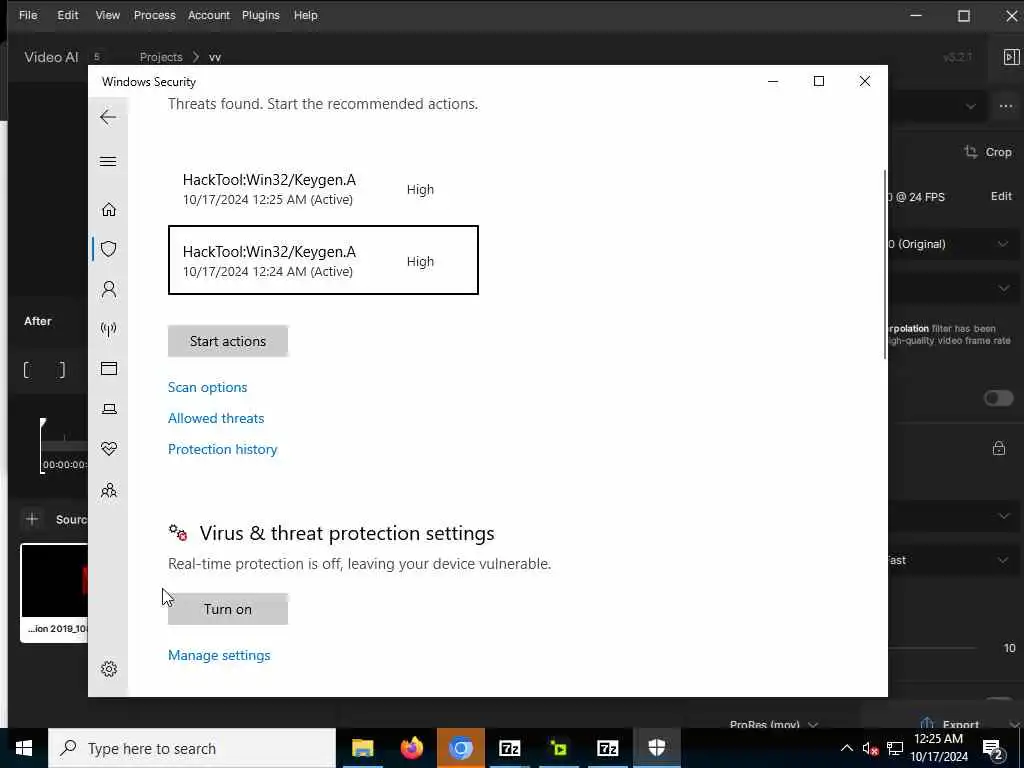Show hidden system tray icons
1024x768 pixels.
coord(846,748)
